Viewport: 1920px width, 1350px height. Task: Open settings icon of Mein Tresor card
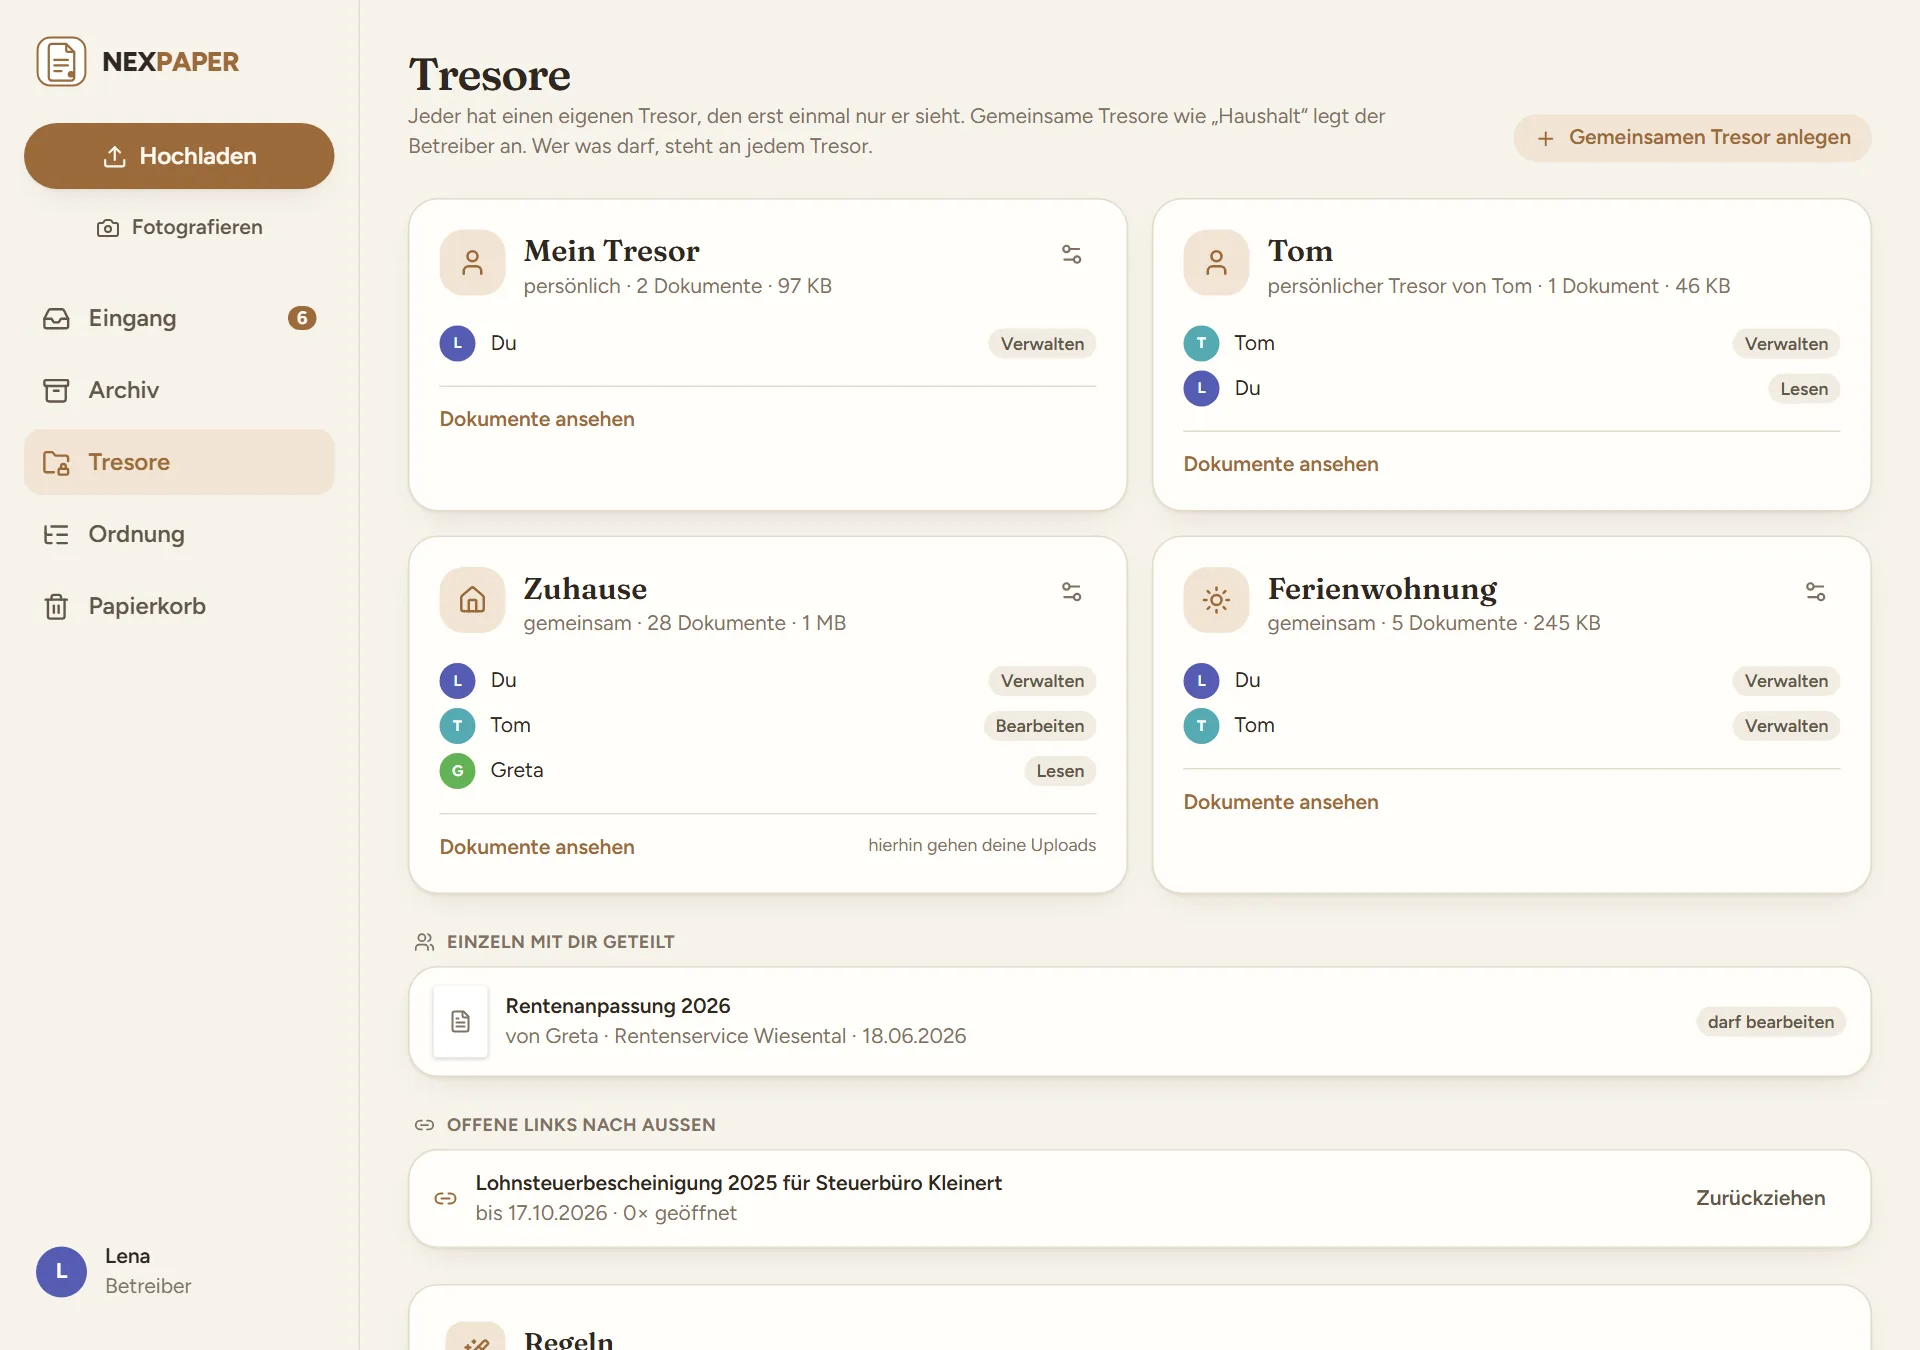click(1071, 254)
